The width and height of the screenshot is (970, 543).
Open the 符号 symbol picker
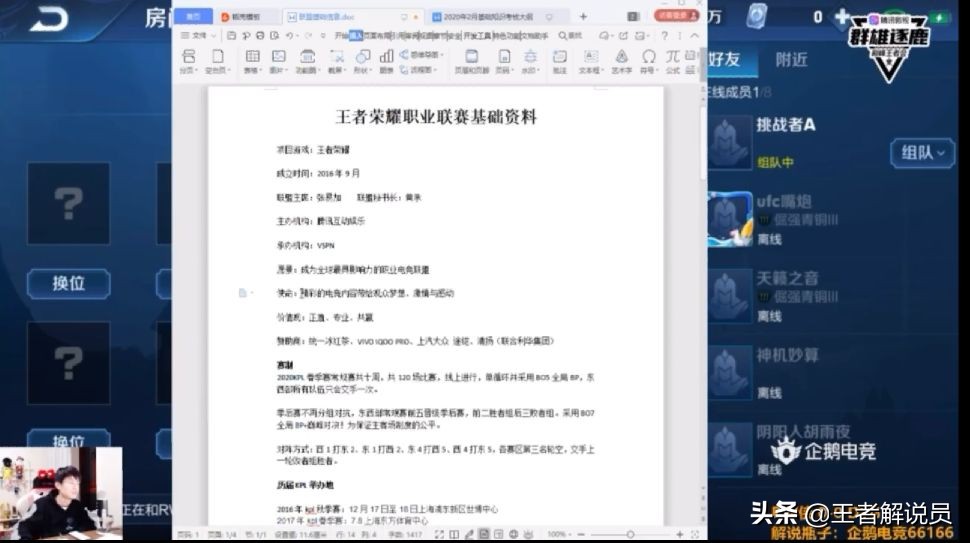(x=648, y=58)
